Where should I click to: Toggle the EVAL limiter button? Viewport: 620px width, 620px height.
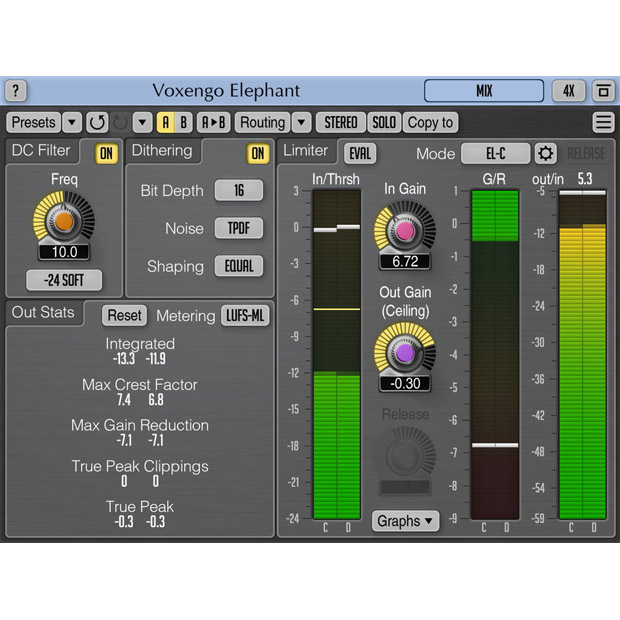click(360, 153)
